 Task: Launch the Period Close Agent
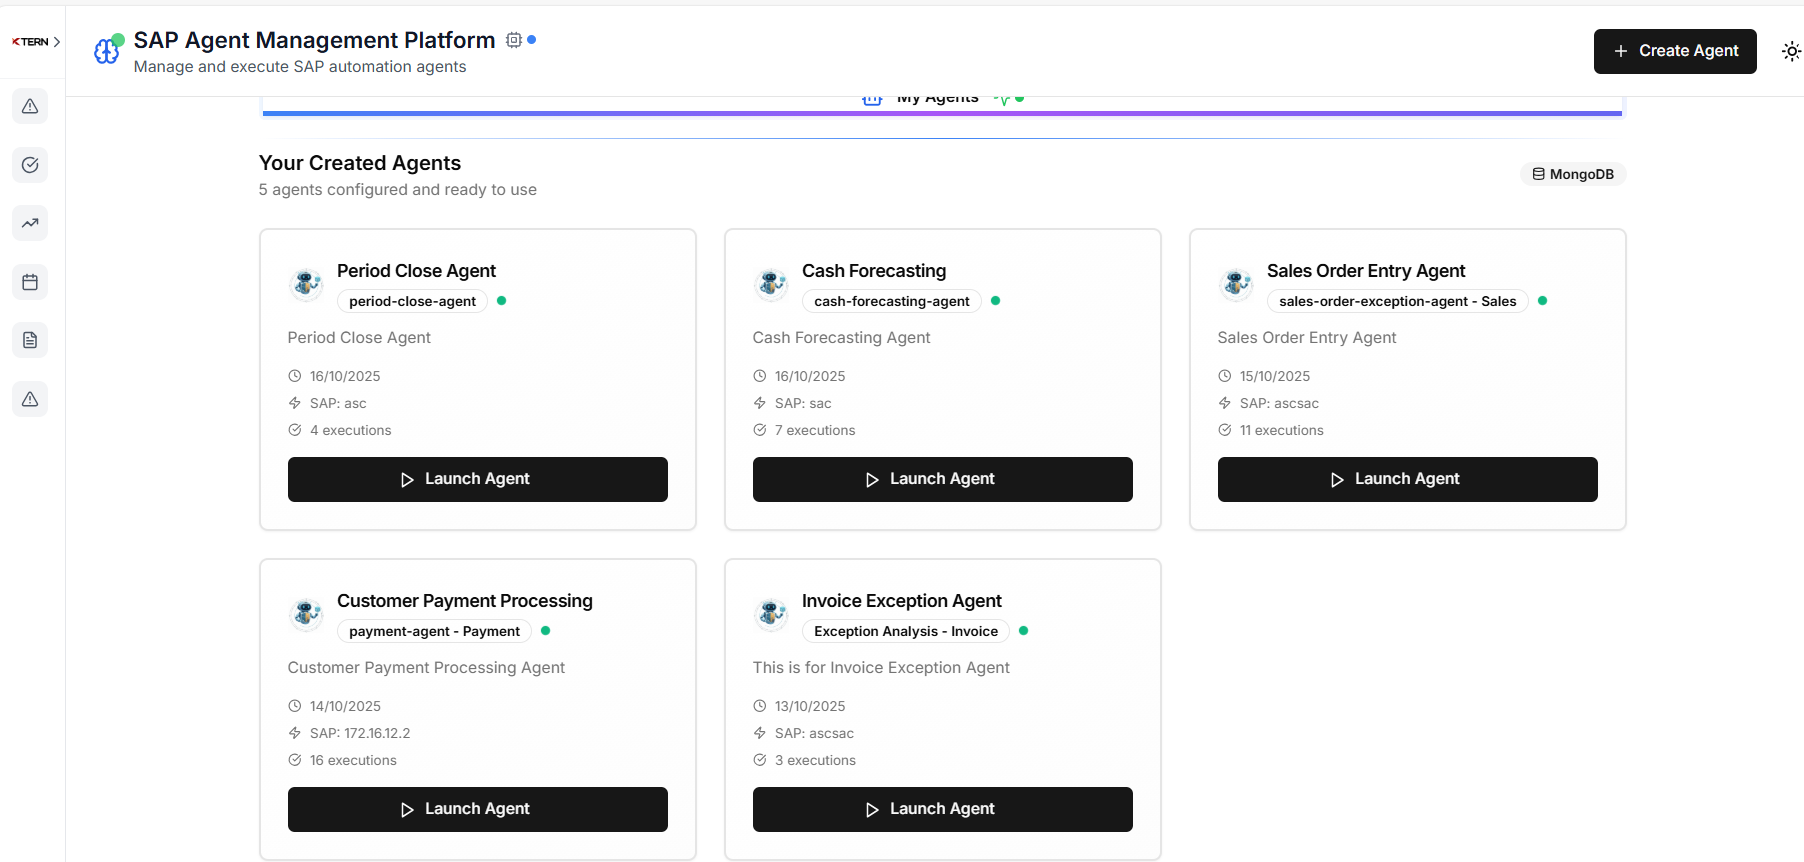coord(477,479)
